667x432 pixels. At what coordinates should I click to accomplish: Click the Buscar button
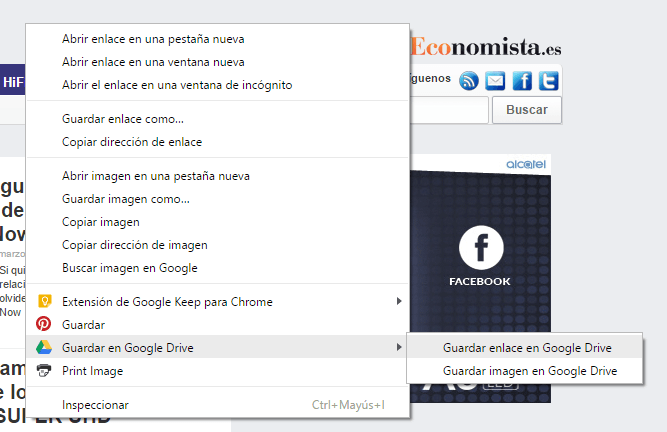(527, 110)
